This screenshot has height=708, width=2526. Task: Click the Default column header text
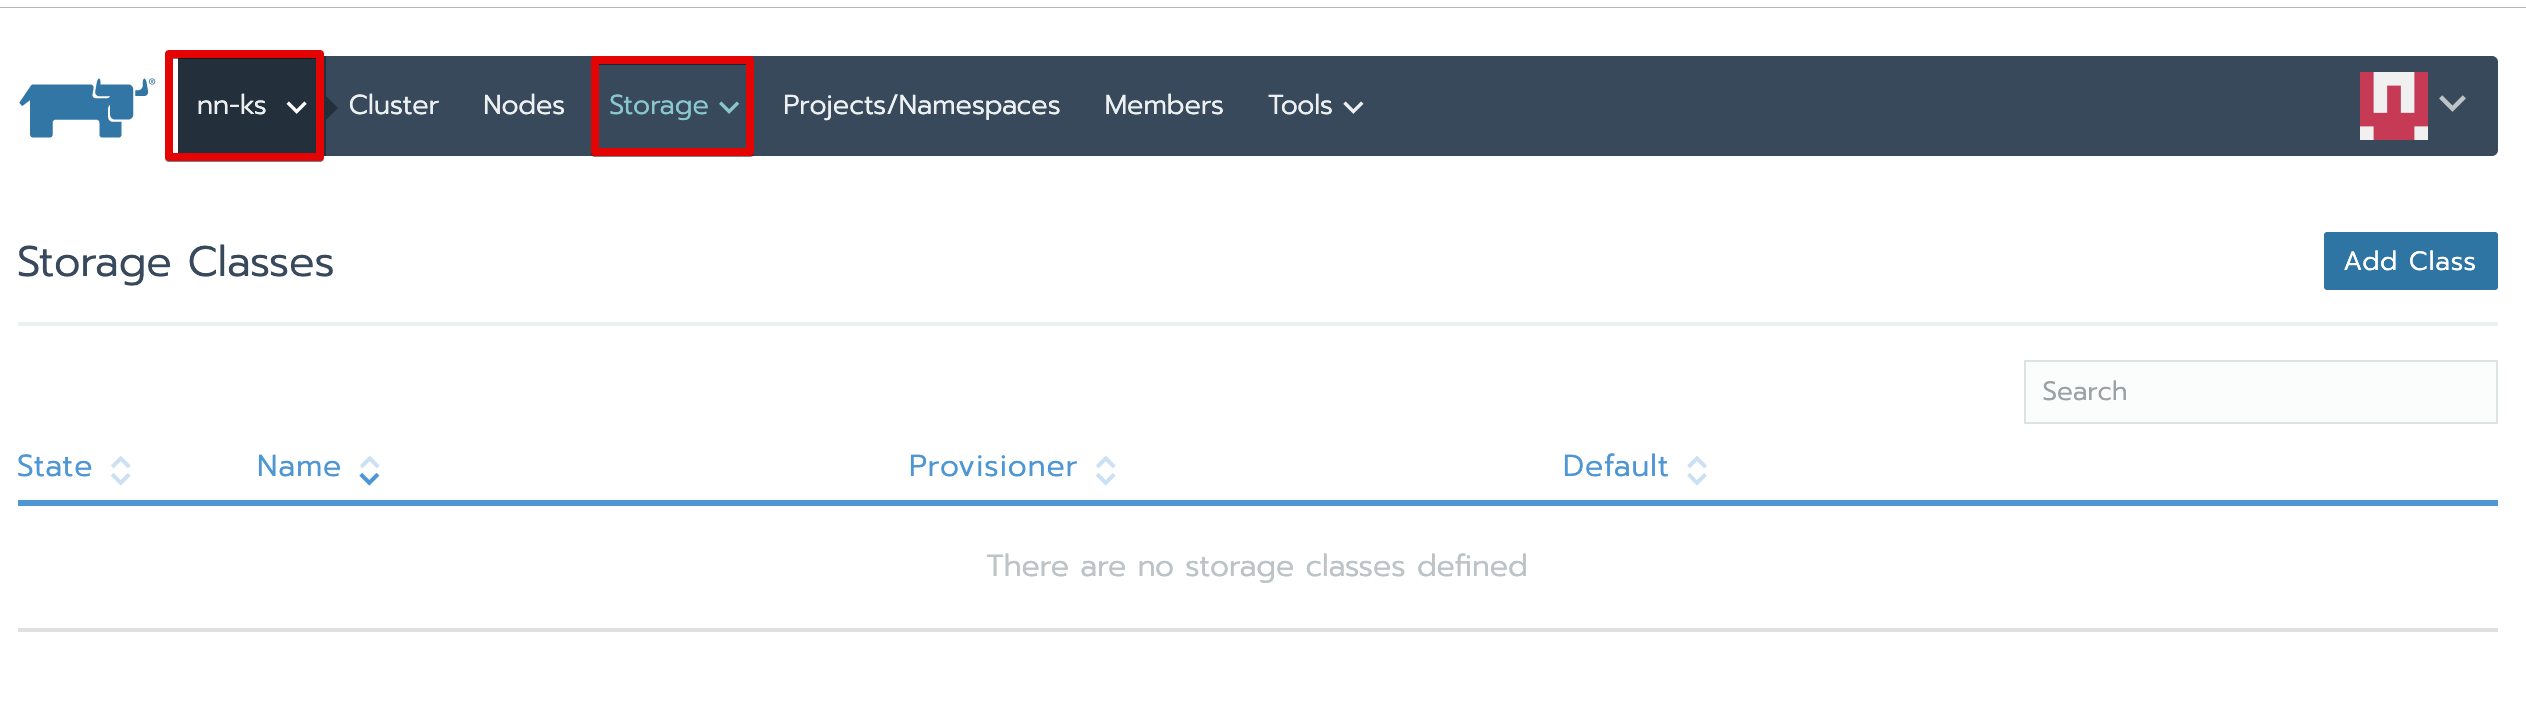tap(1614, 467)
